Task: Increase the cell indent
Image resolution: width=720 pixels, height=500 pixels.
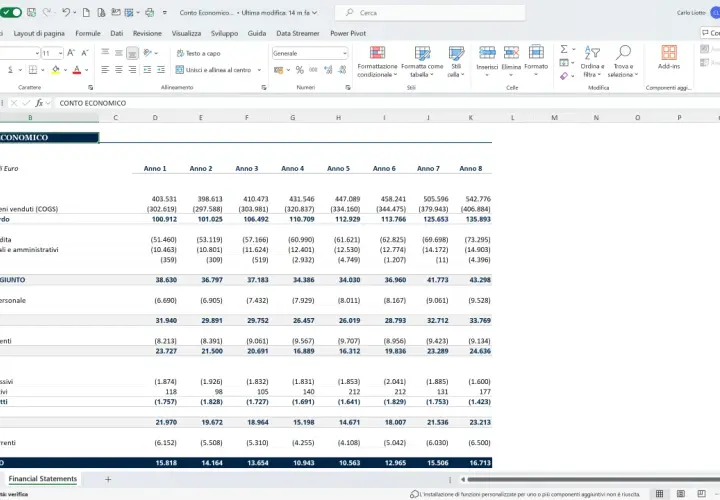Action: [161, 70]
